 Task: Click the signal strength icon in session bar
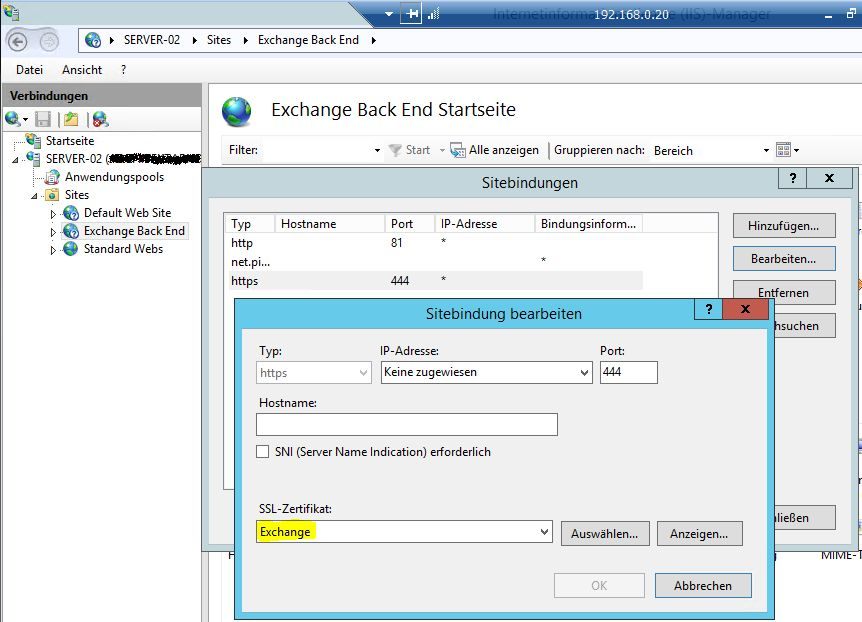pyautogui.click(x=434, y=14)
